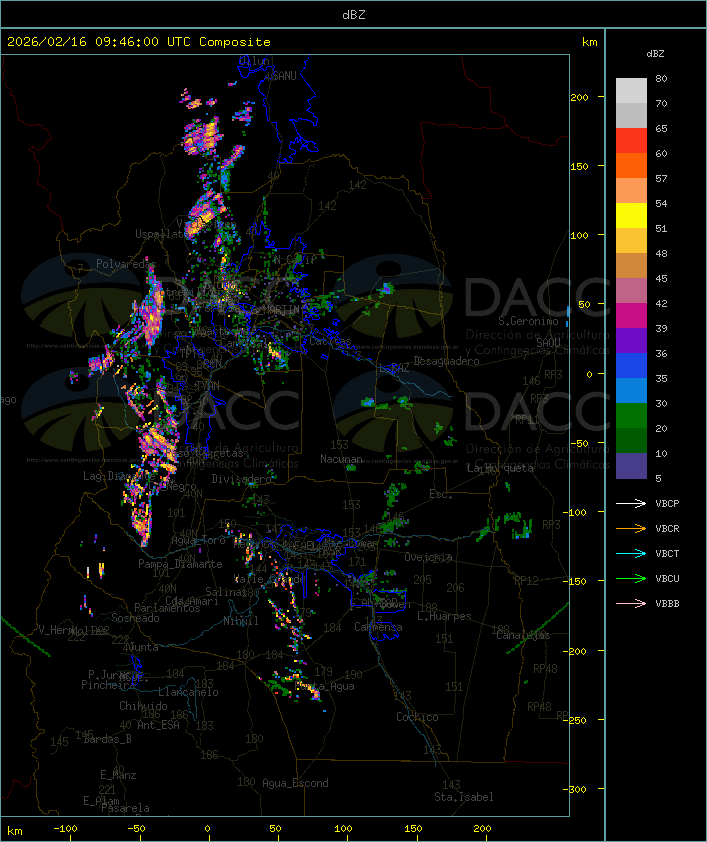Click the 100 tick on the horizontal axis

(x=343, y=829)
